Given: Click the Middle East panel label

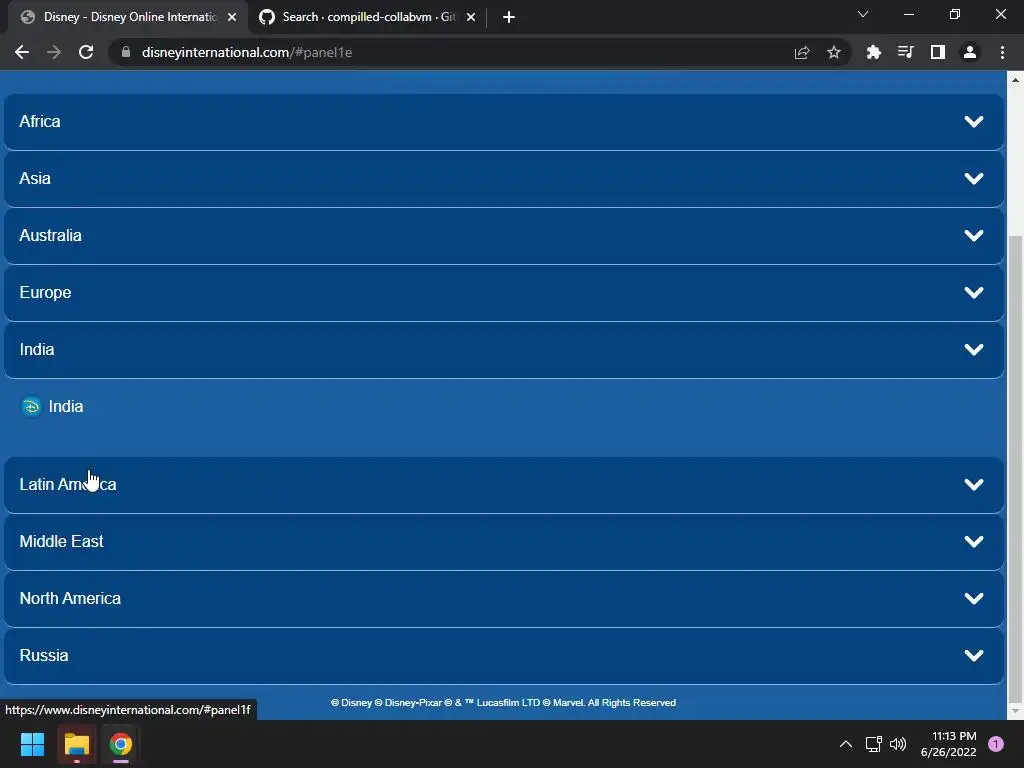Looking at the screenshot, I should point(61,541).
